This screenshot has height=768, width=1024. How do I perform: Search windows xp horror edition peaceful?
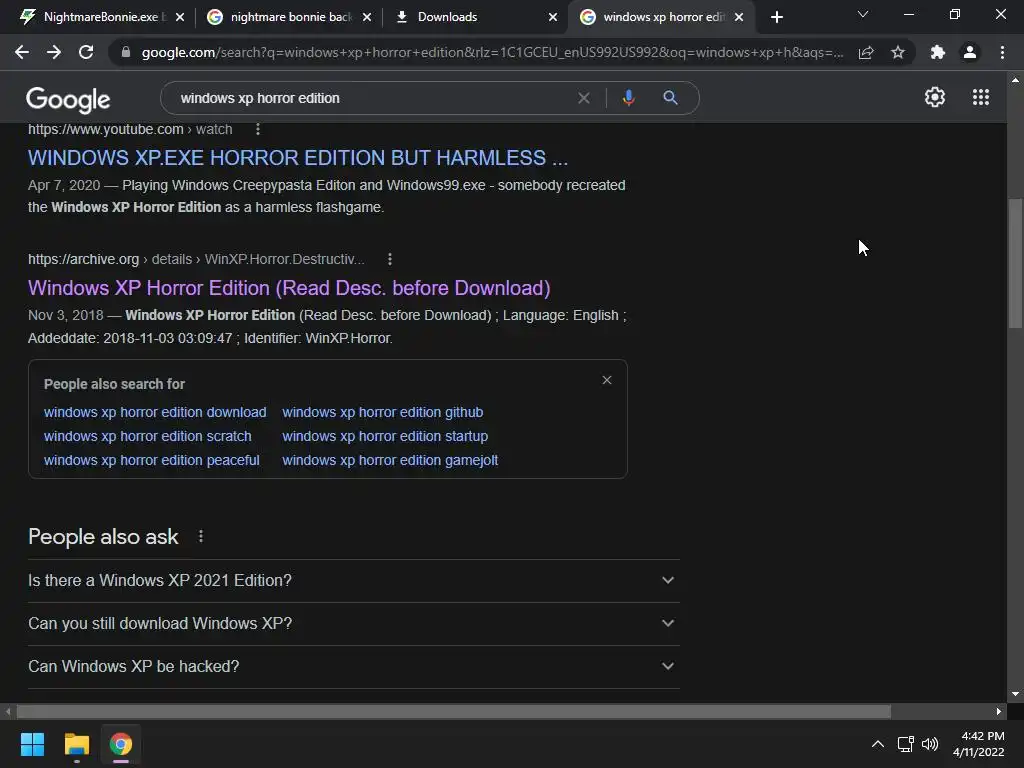point(152,460)
